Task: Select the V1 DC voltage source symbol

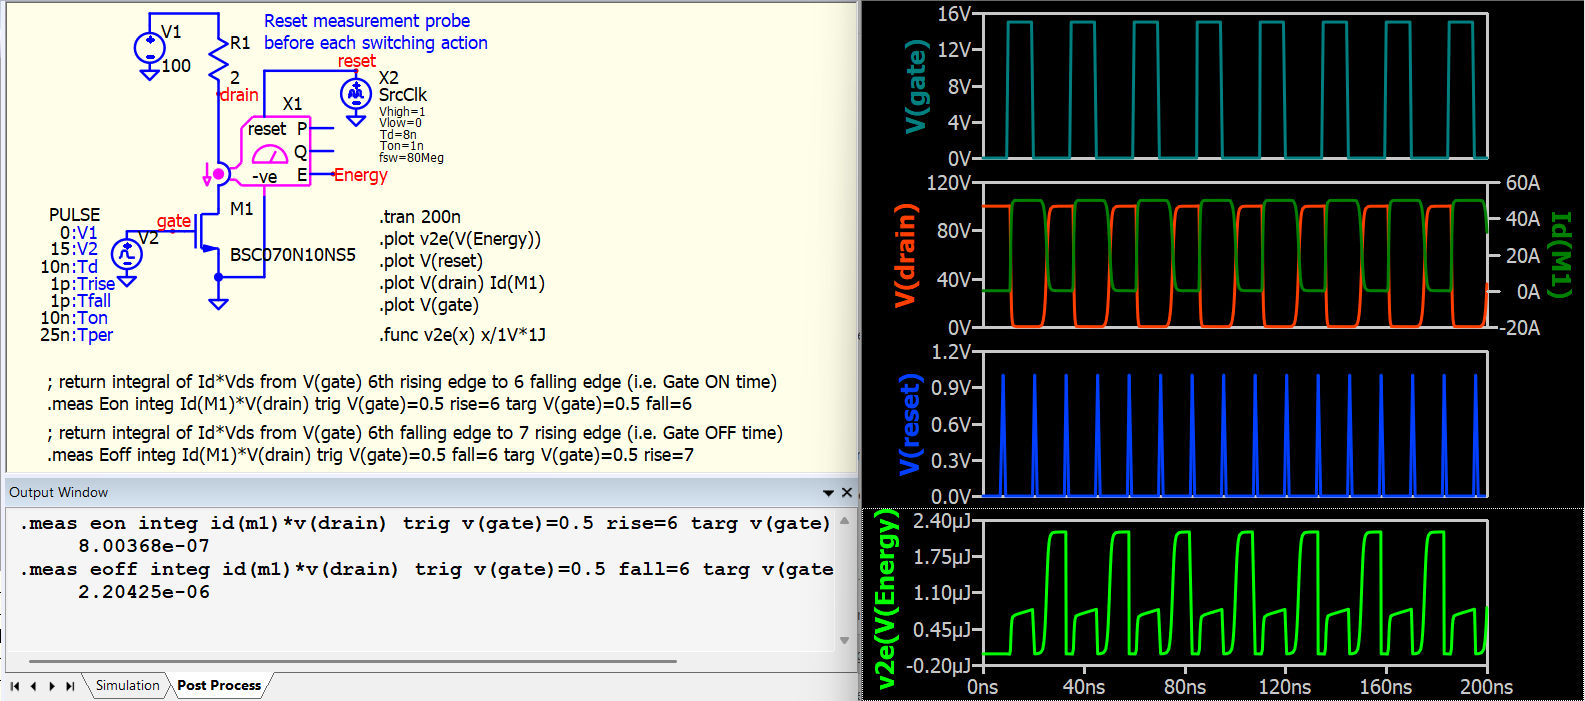Action: click(x=149, y=47)
